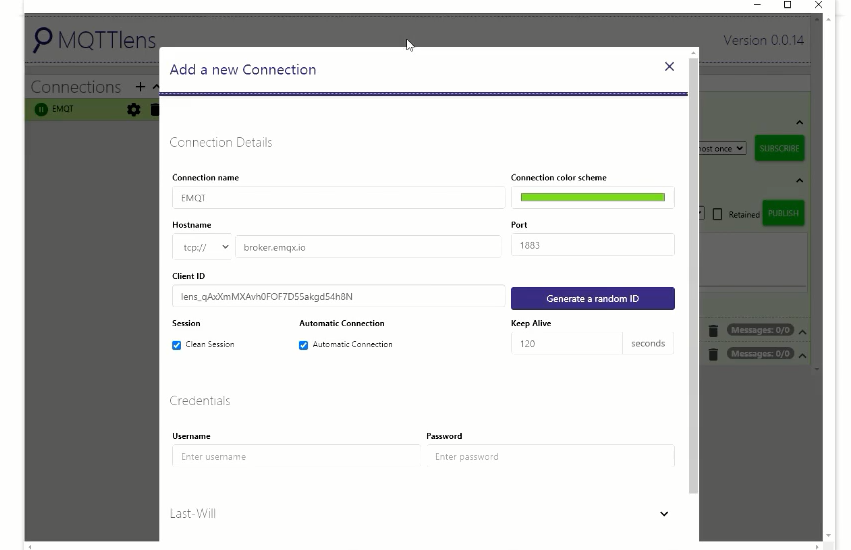Image resolution: width=851 pixels, height=550 pixels.
Task: Generate a random ID
Action: 593,299
